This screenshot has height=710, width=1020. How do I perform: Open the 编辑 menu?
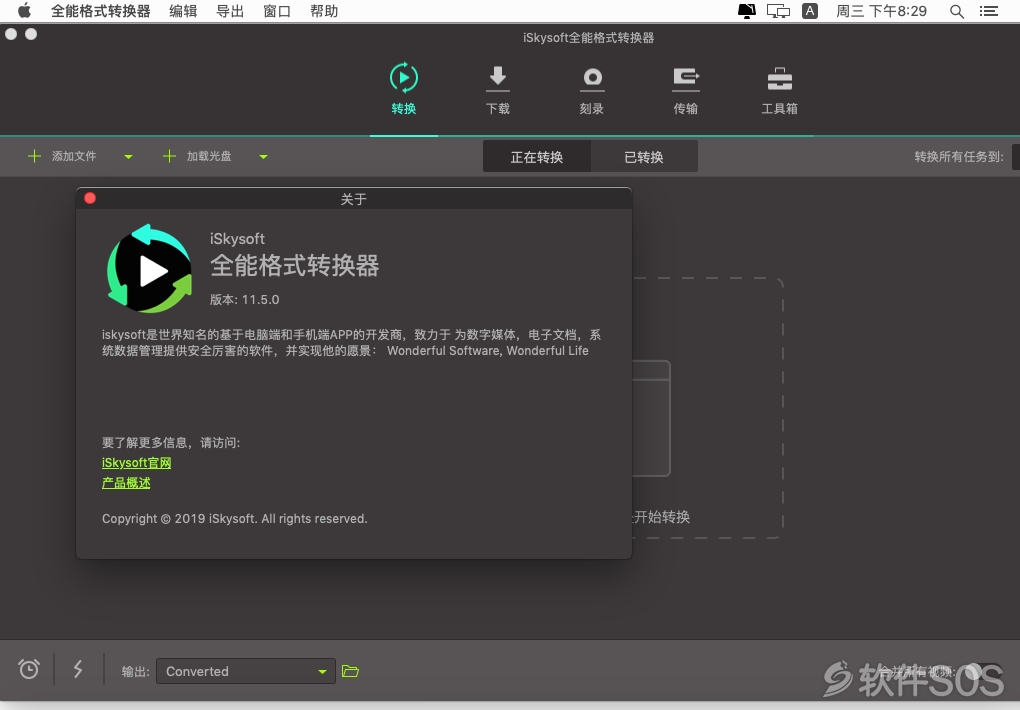tap(183, 11)
